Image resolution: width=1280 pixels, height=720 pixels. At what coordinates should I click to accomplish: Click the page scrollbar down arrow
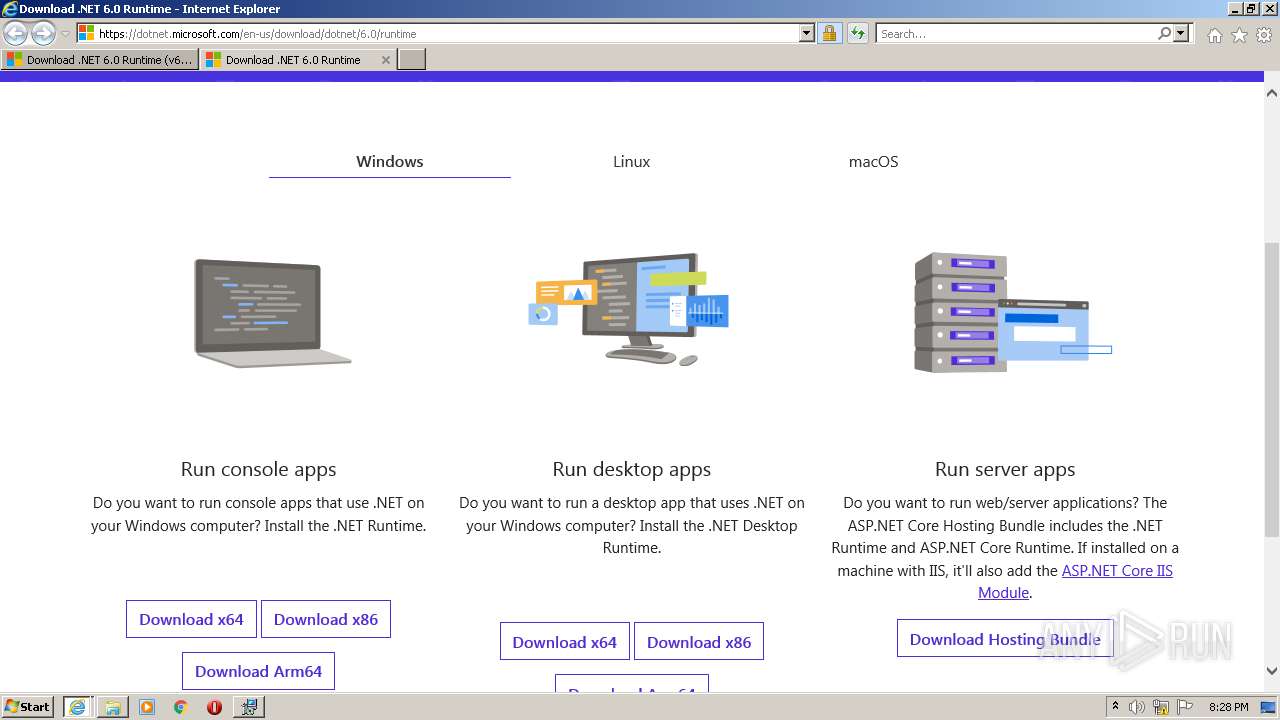point(1271,671)
